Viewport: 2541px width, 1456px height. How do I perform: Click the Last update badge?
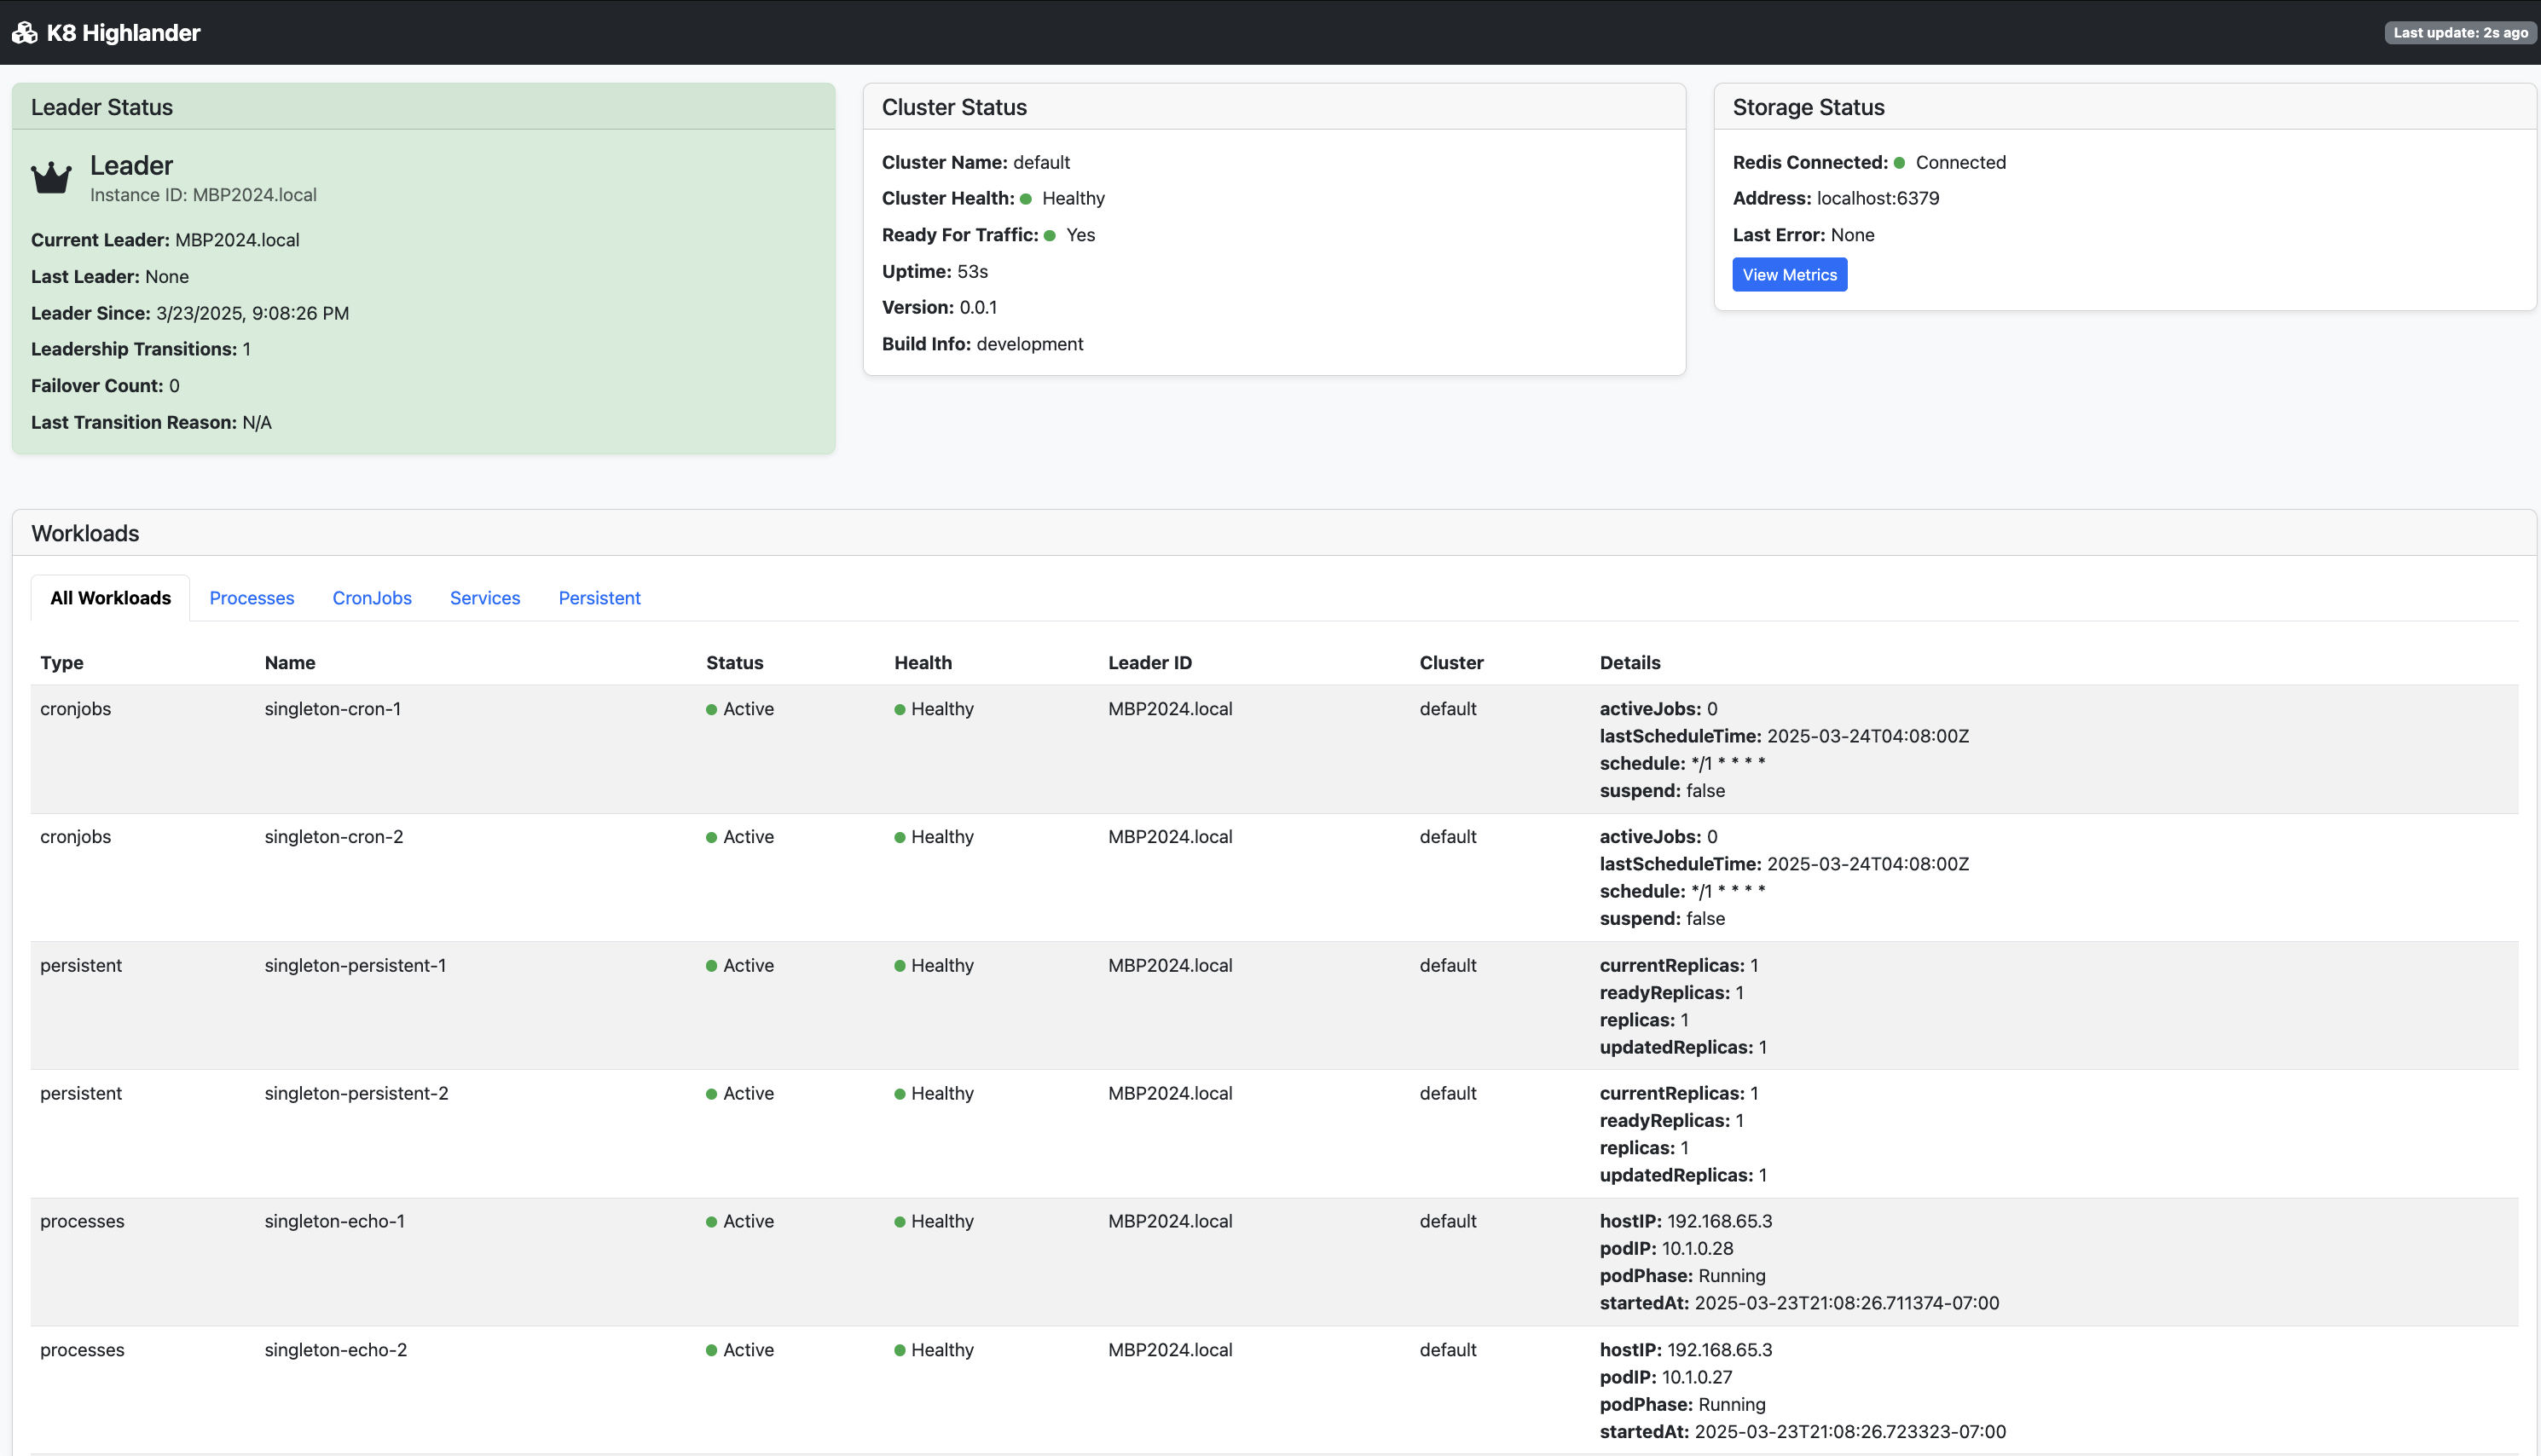tap(2459, 33)
